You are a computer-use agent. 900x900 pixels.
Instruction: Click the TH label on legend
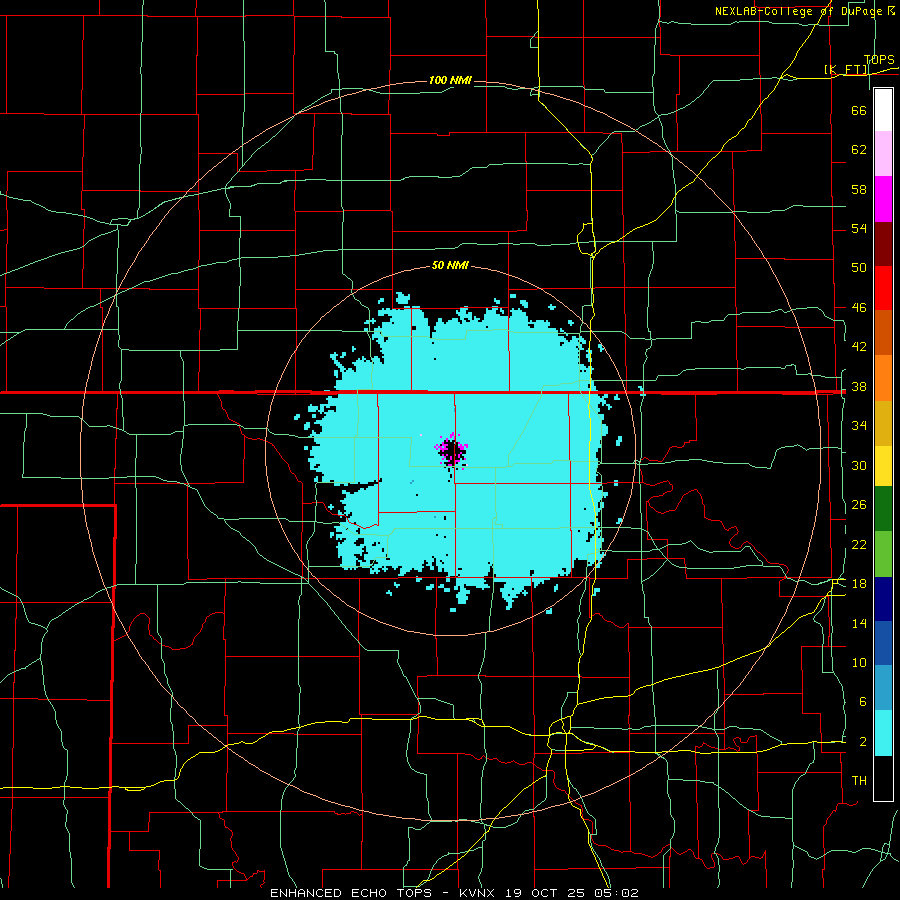[859, 781]
